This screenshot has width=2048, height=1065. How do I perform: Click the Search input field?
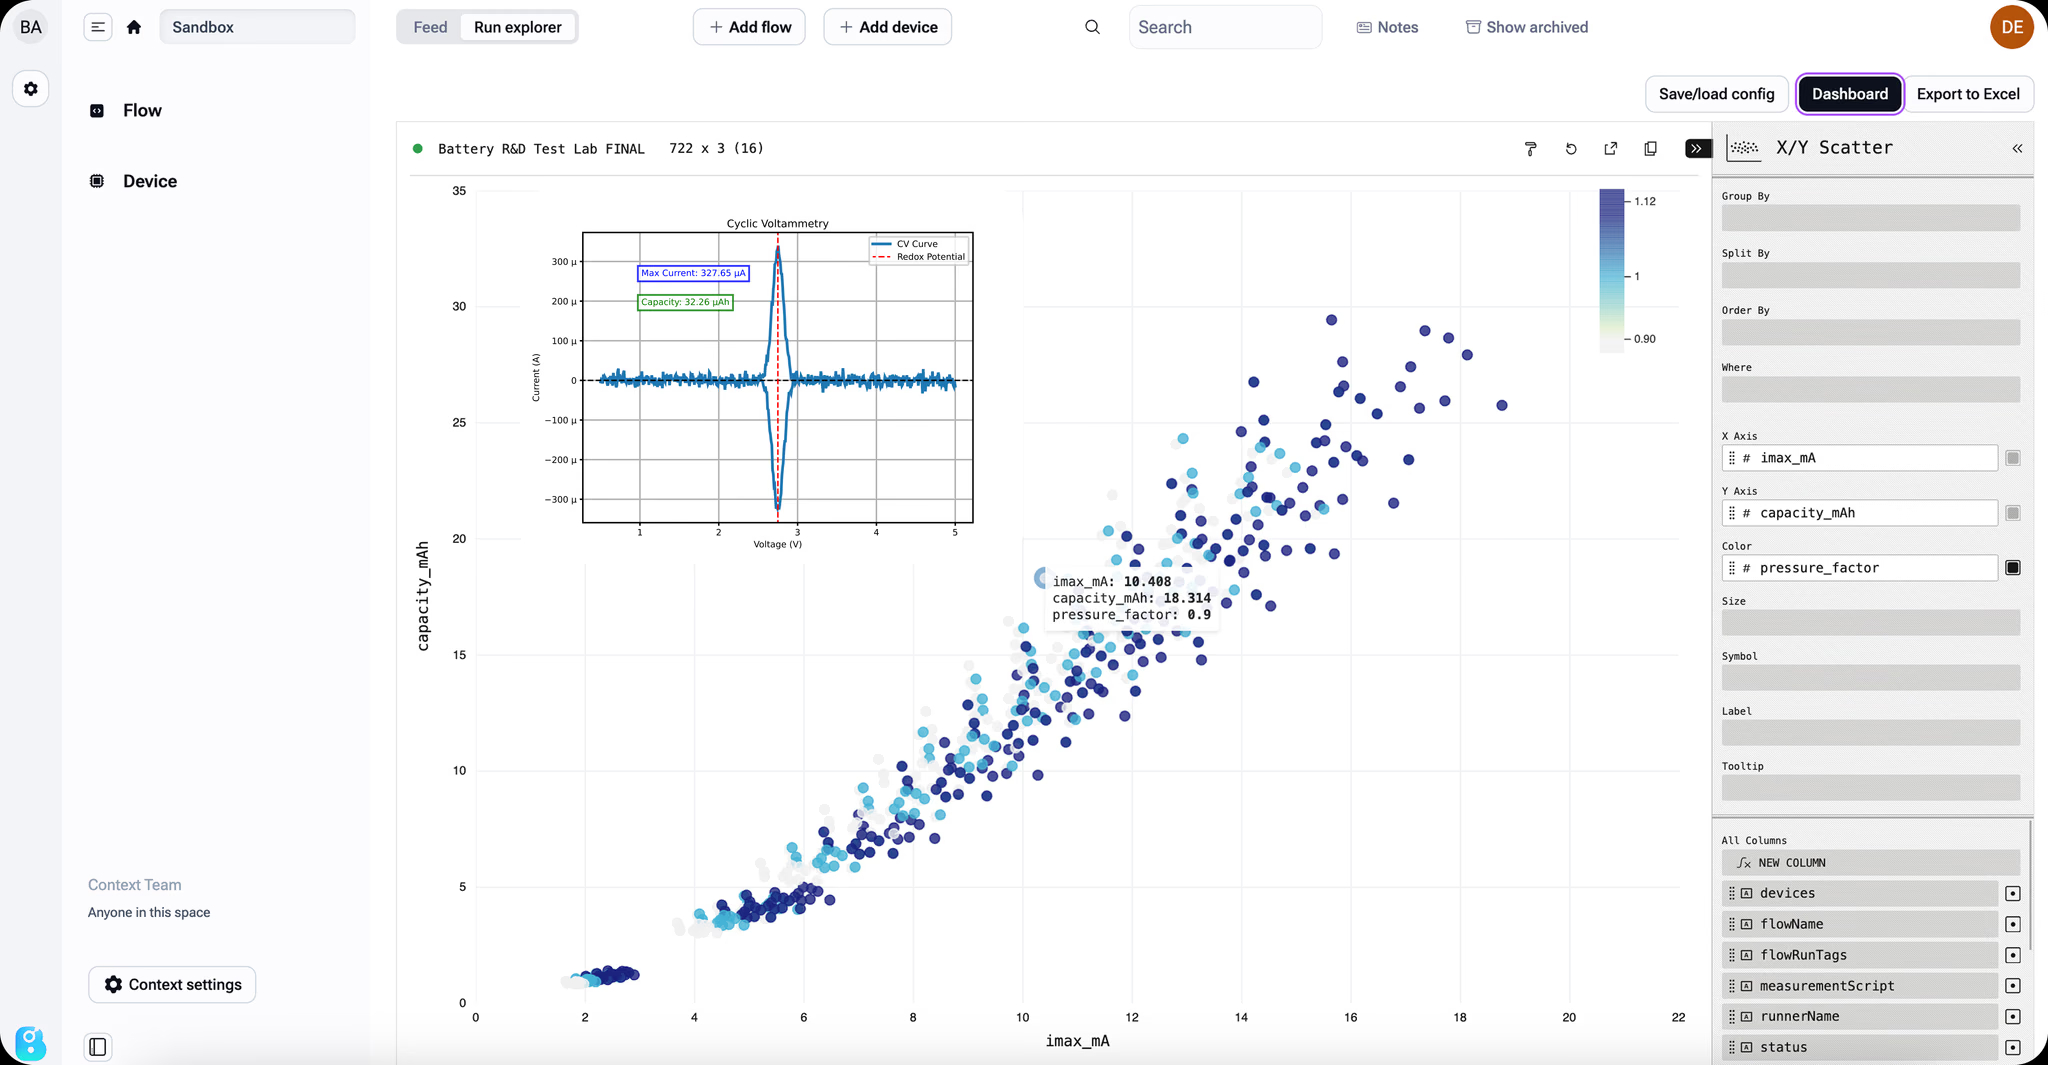(1225, 27)
